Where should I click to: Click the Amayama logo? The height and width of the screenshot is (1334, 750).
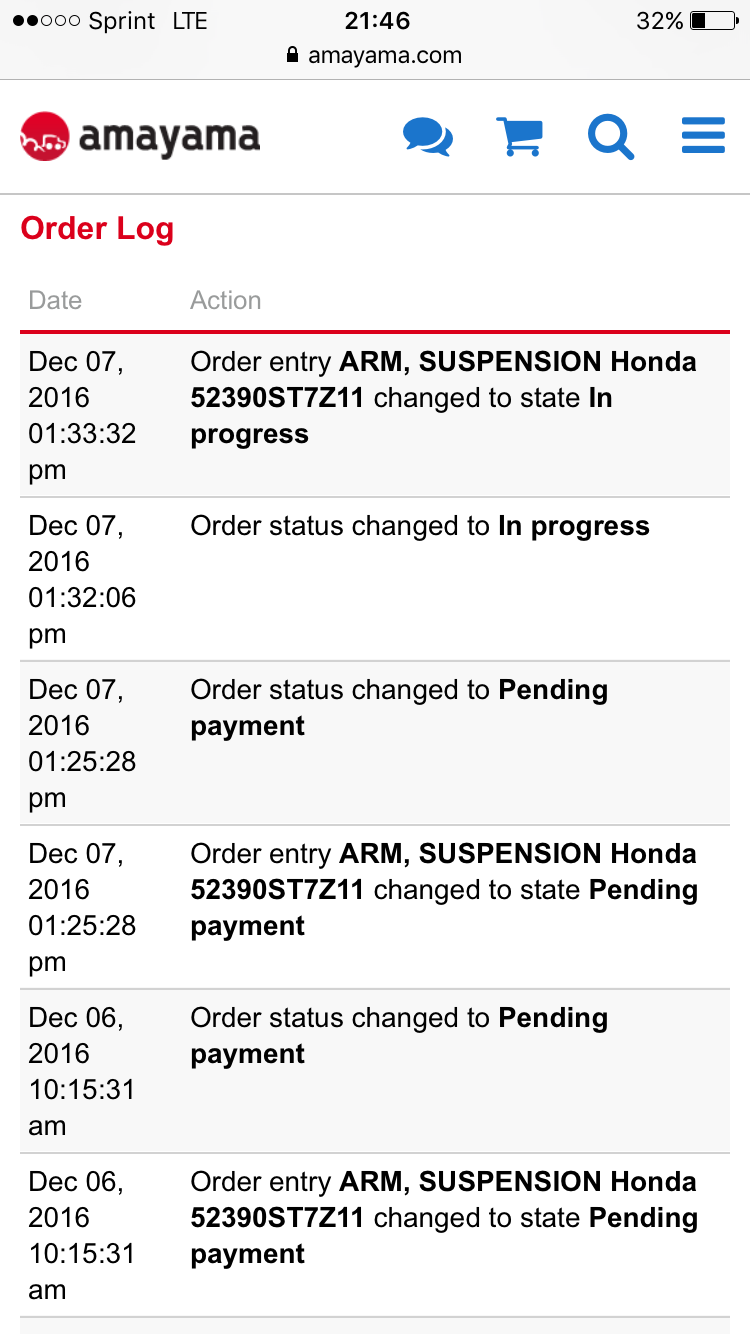click(x=140, y=136)
